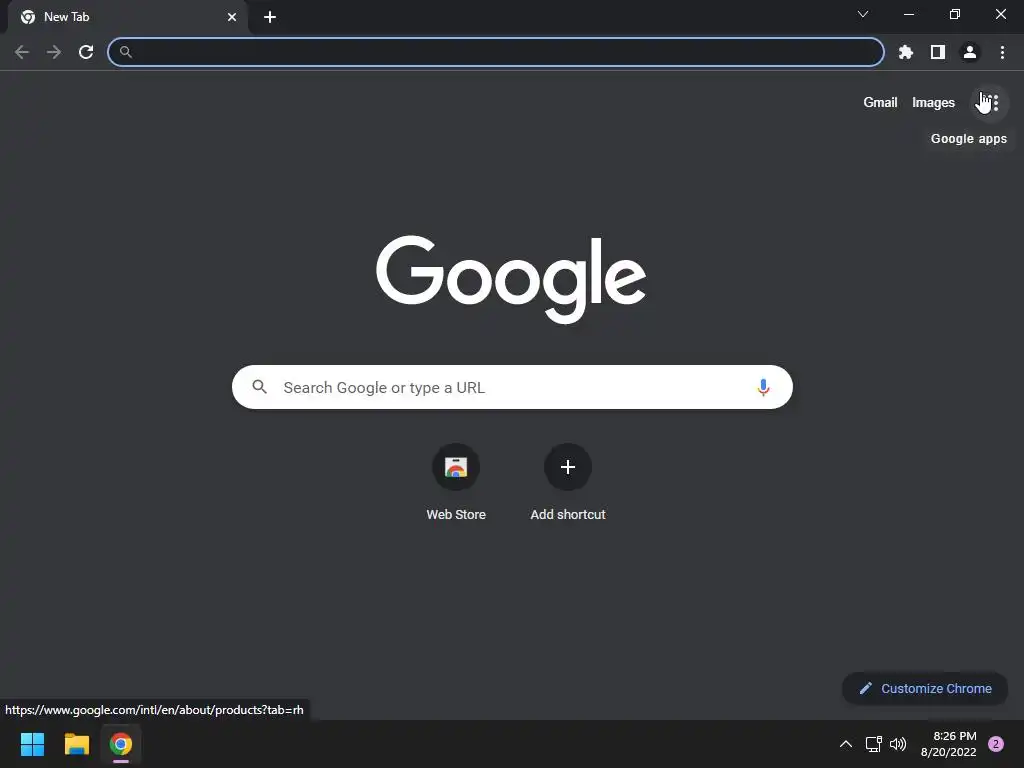Open the Windows Start menu
1024x768 pixels.
coord(32,744)
